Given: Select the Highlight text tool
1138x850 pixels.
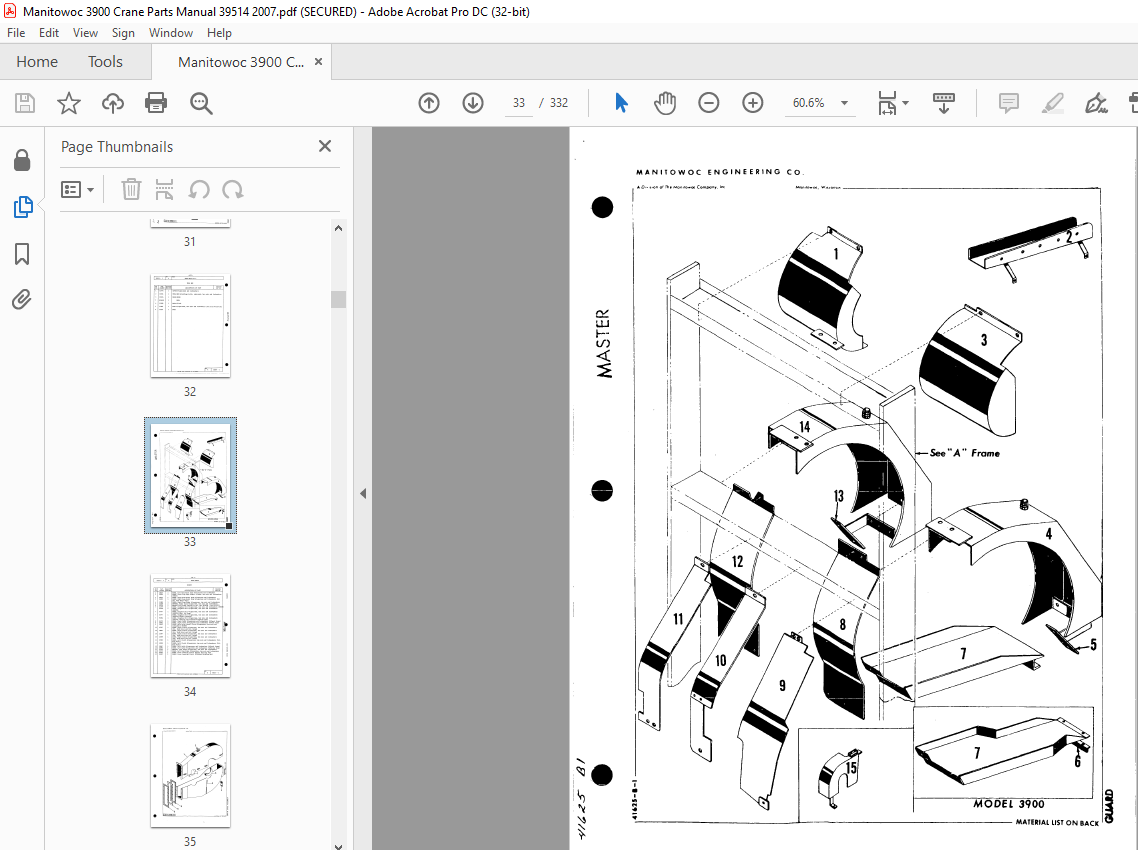Looking at the screenshot, I should click(x=1052, y=103).
